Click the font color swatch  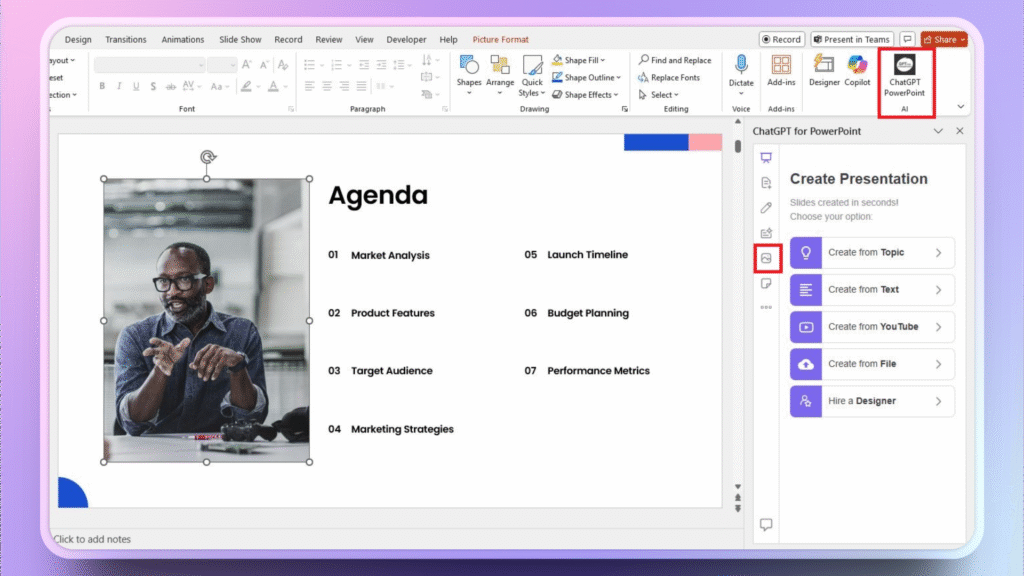point(274,86)
